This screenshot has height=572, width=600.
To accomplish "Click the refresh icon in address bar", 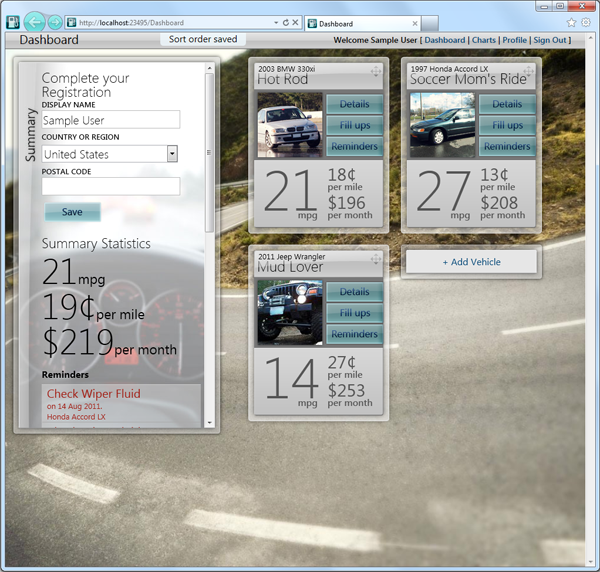I will pyautogui.click(x=286, y=23).
